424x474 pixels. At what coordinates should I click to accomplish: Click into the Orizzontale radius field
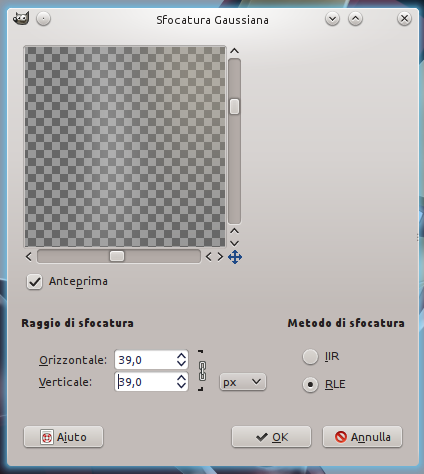click(x=145, y=360)
